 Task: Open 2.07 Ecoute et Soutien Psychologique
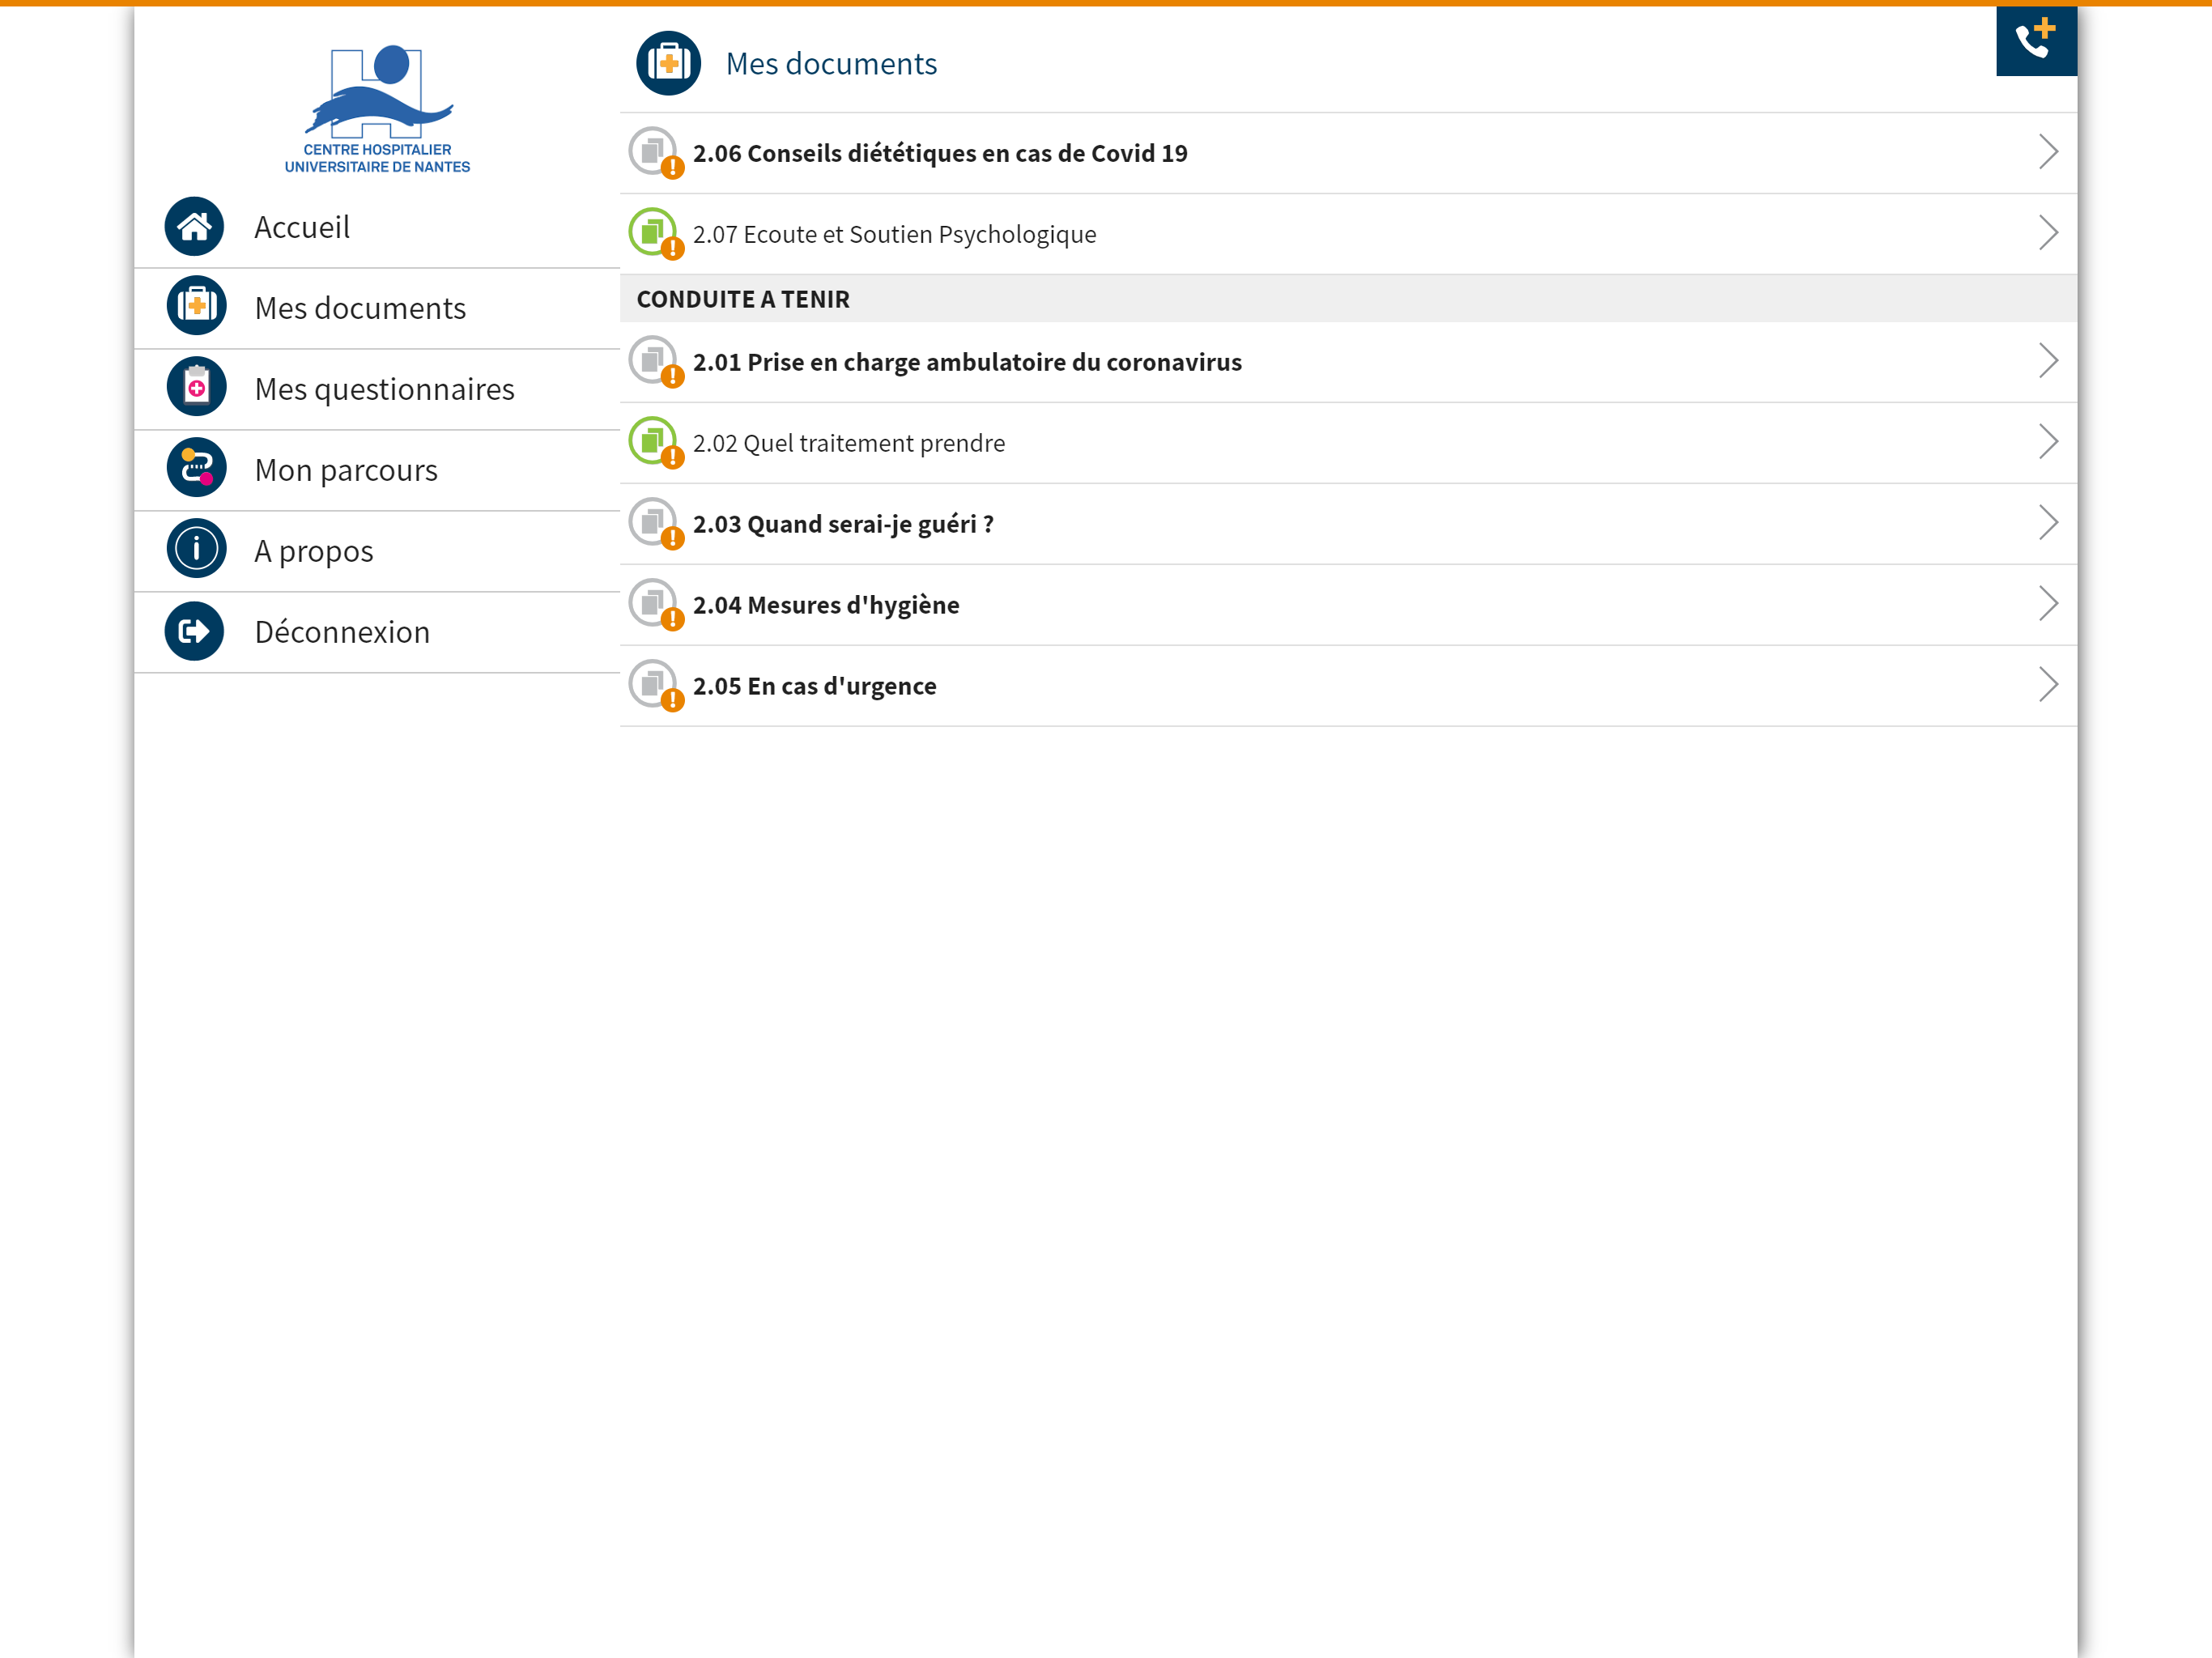(894, 234)
